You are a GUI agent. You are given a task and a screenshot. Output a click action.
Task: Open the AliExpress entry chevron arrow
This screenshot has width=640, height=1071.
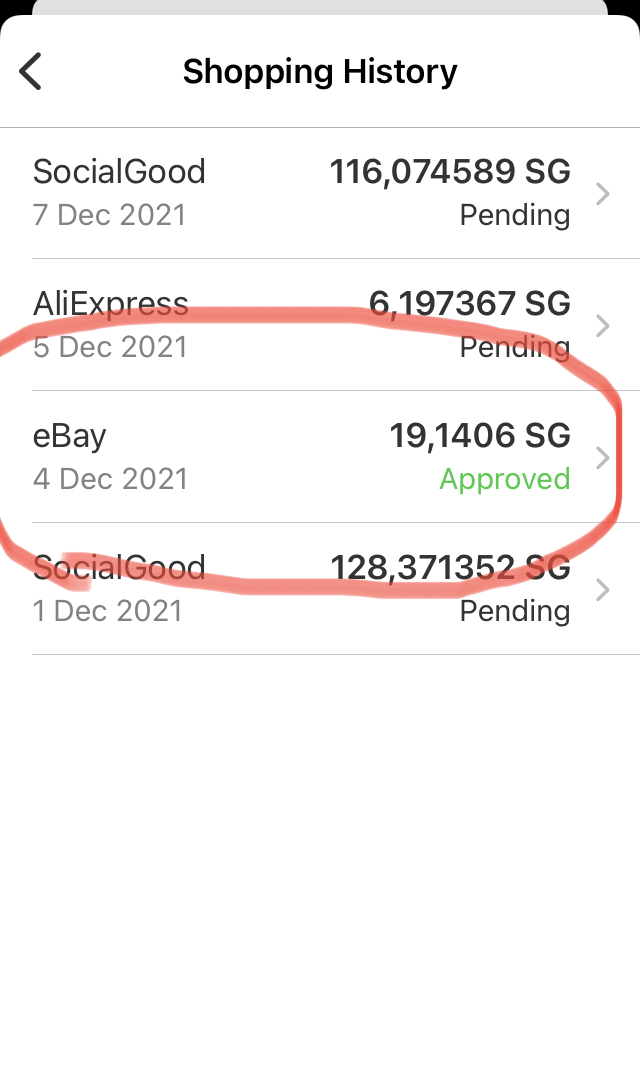(x=602, y=326)
